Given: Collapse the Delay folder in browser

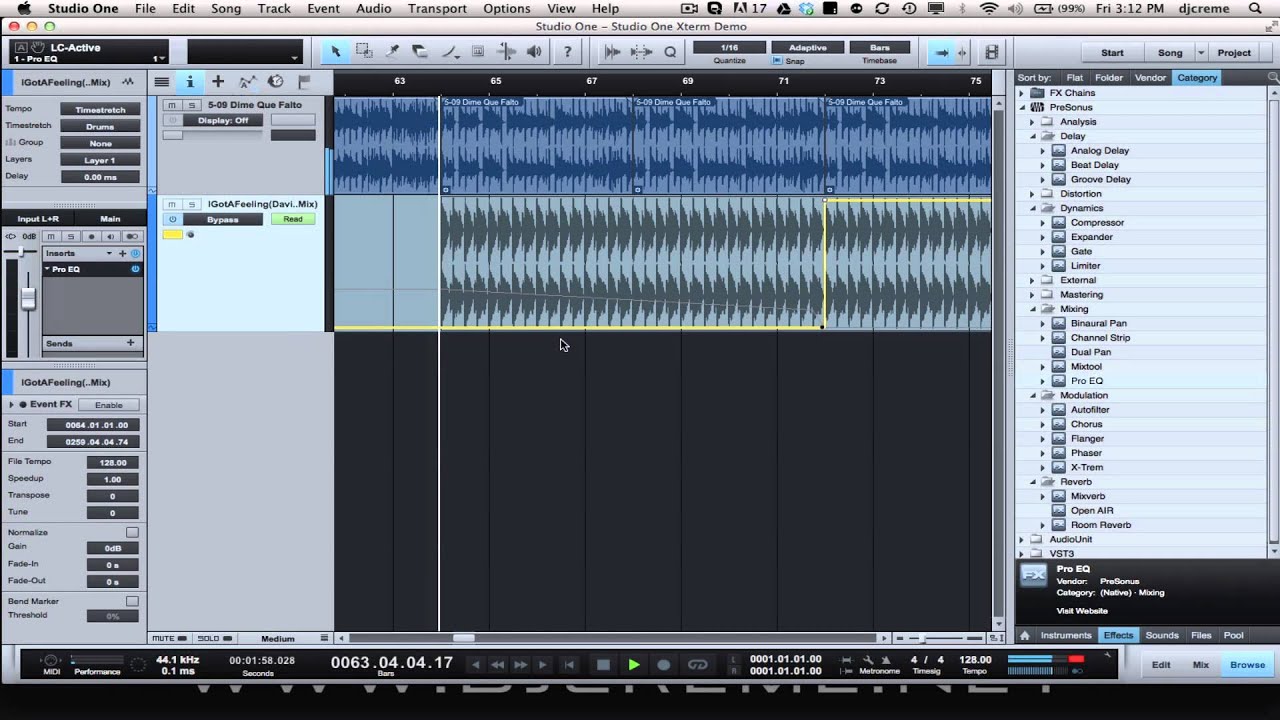Looking at the screenshot, I should 1033,136.
